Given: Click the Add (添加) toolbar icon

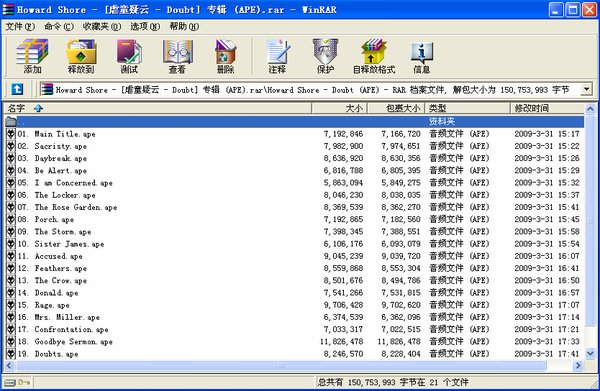Looking at the screenshot, I should click(32, 56).
